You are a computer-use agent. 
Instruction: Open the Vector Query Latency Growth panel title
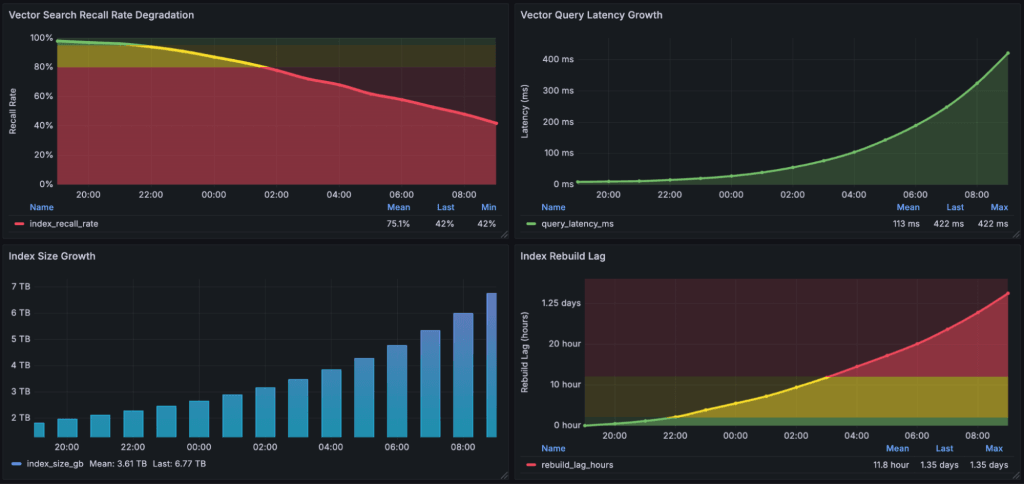click(591, 15)
